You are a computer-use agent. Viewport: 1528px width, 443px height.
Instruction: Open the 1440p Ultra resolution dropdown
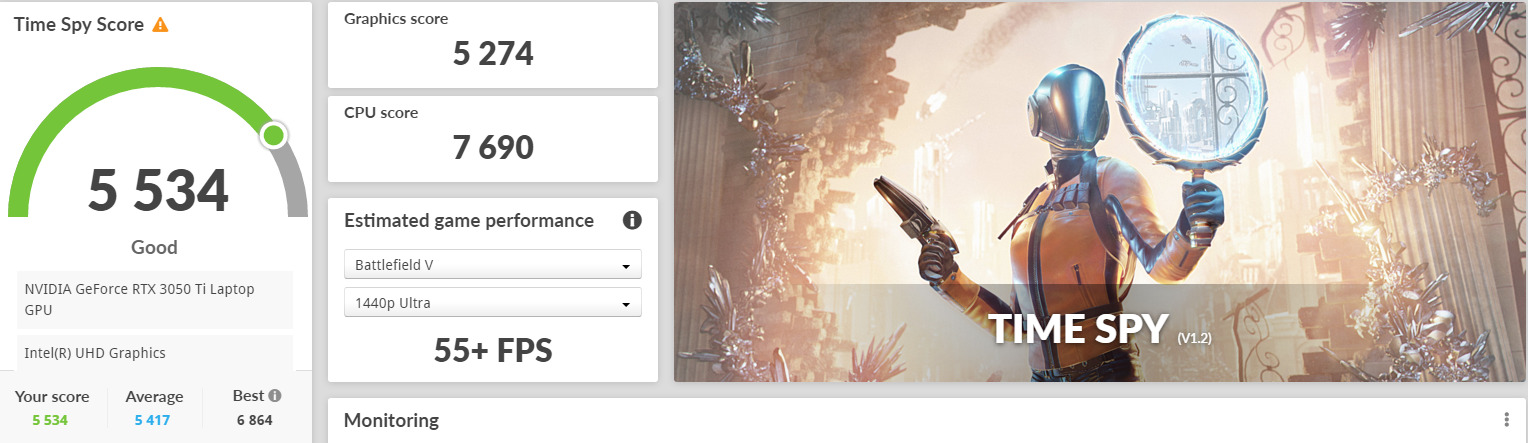pos(493,303)
